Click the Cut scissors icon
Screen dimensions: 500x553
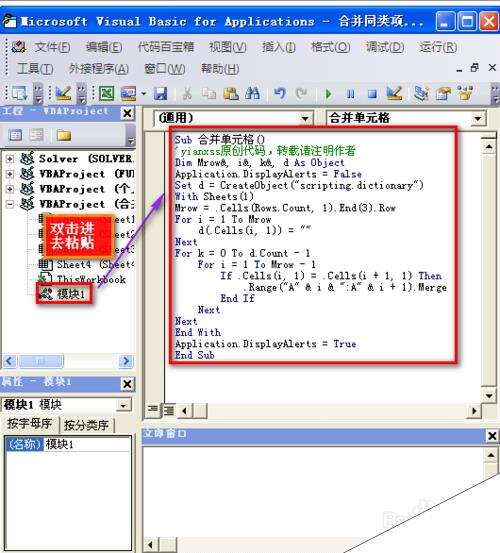[x=187, y=93]
